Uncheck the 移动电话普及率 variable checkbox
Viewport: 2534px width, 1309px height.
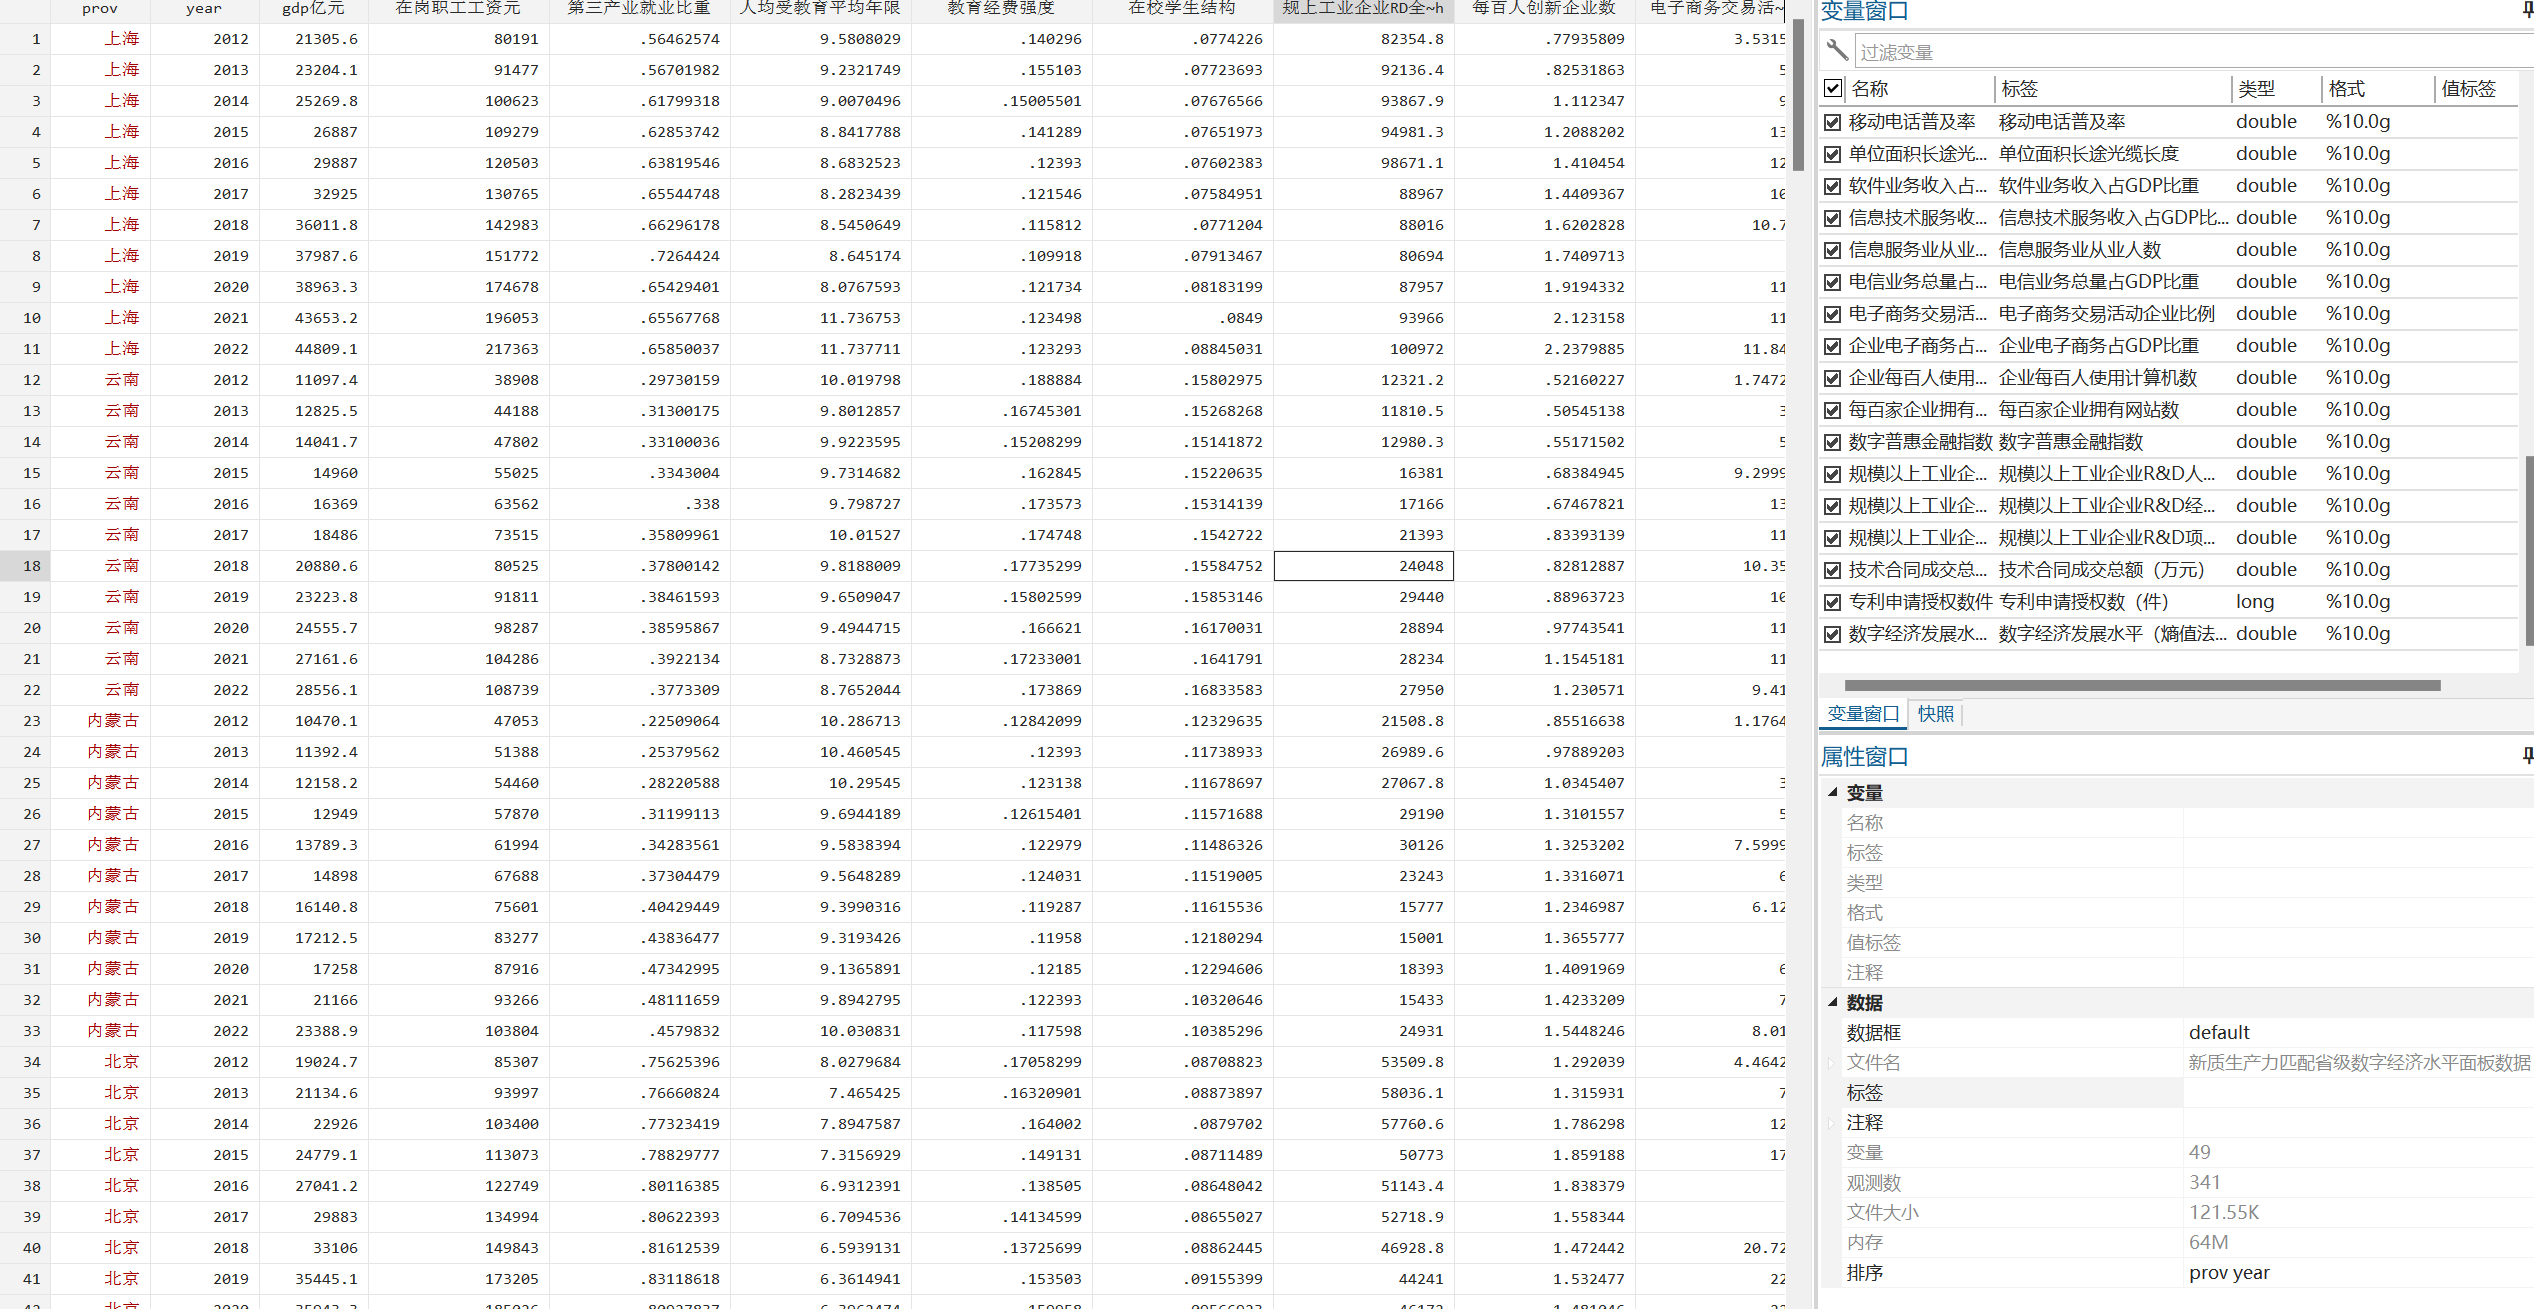[x=1833, y=122]
